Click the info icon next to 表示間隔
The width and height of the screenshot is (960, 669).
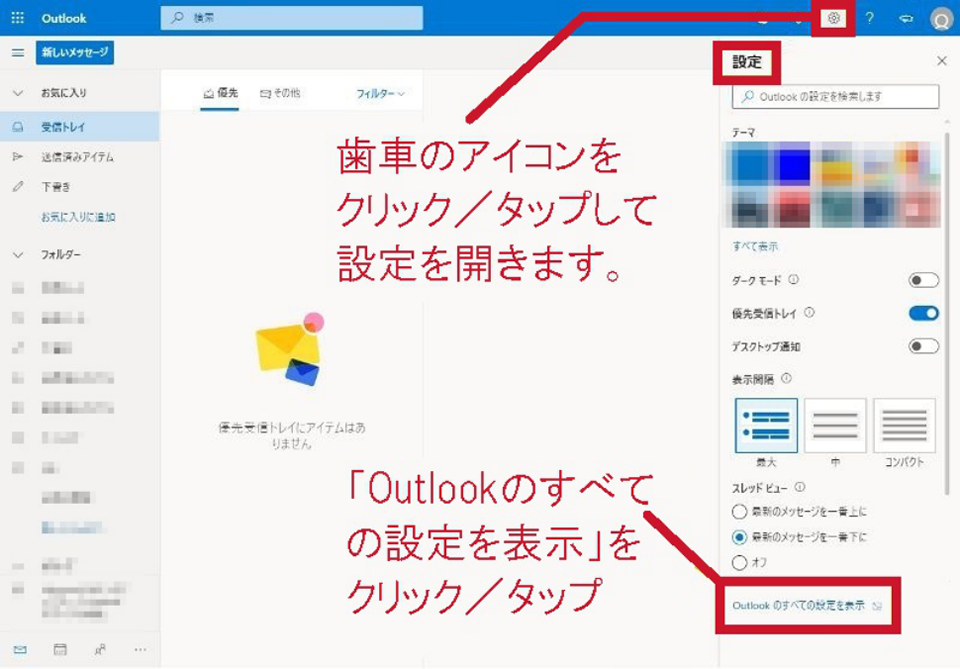click(x=786, y=378)
